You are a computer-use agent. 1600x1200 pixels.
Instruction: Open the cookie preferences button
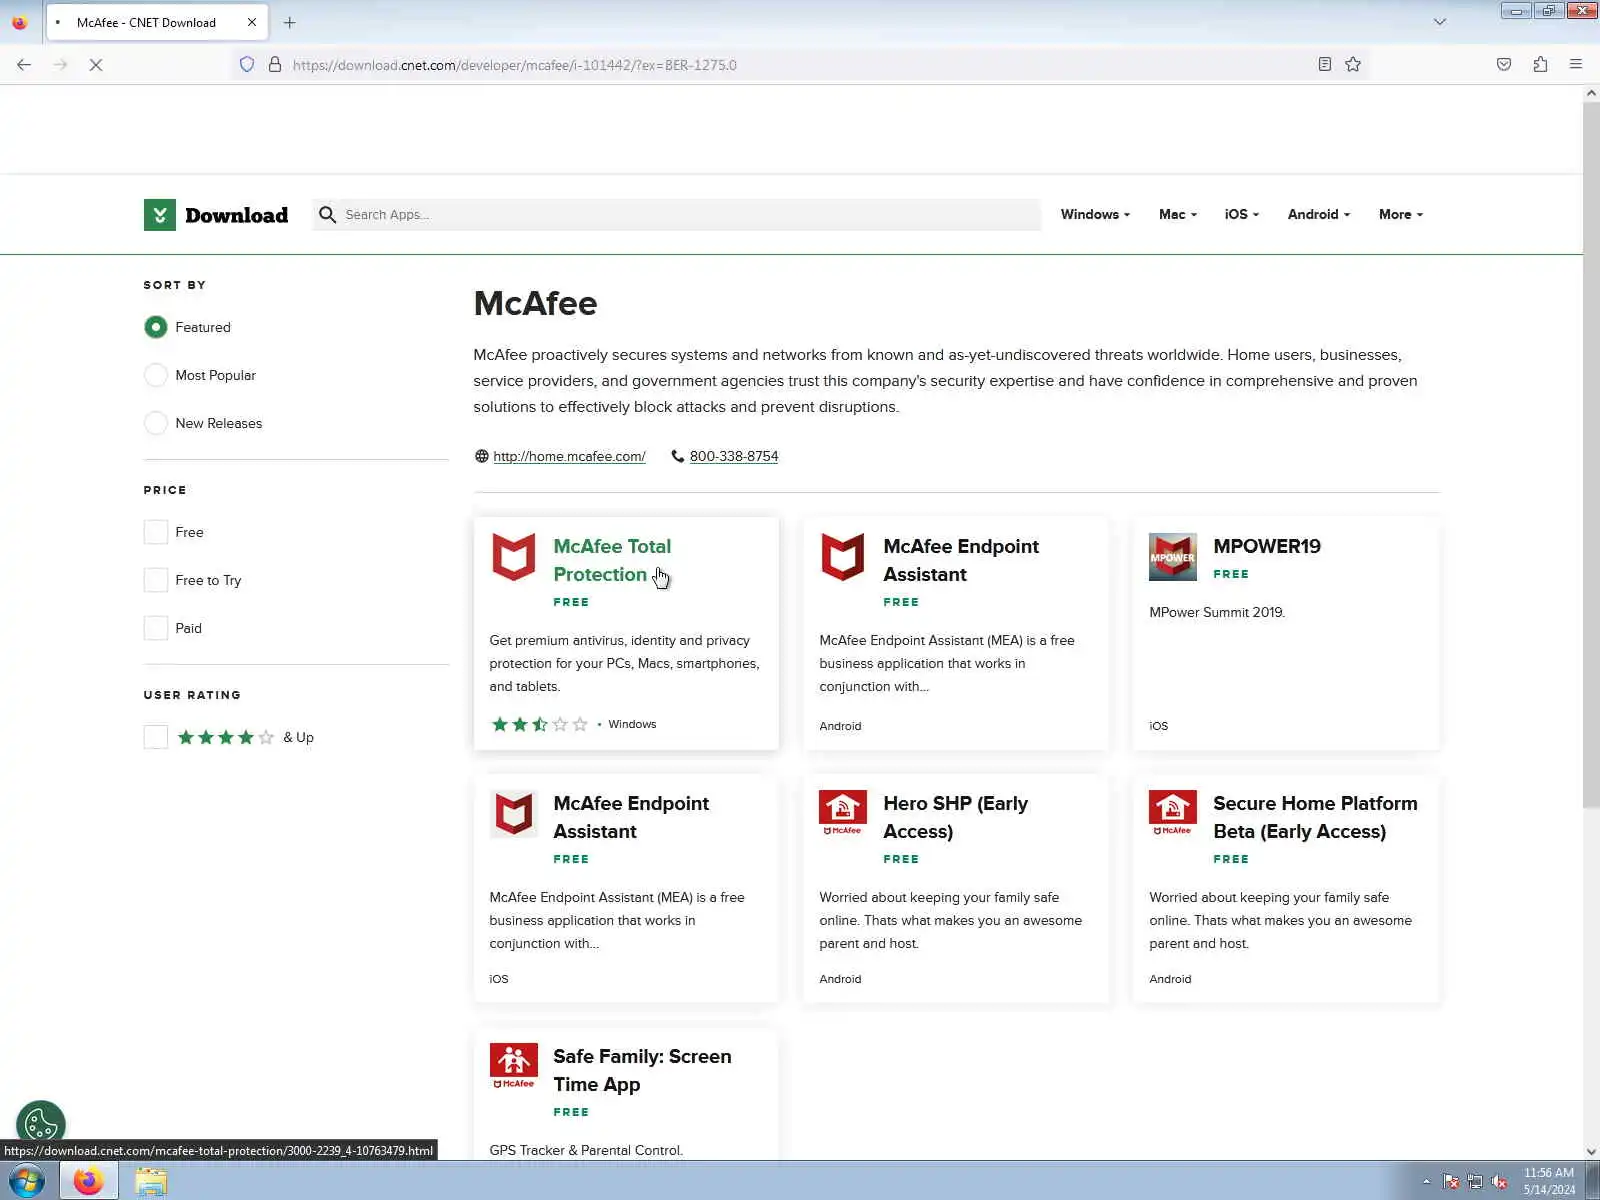pos(41,1125)
